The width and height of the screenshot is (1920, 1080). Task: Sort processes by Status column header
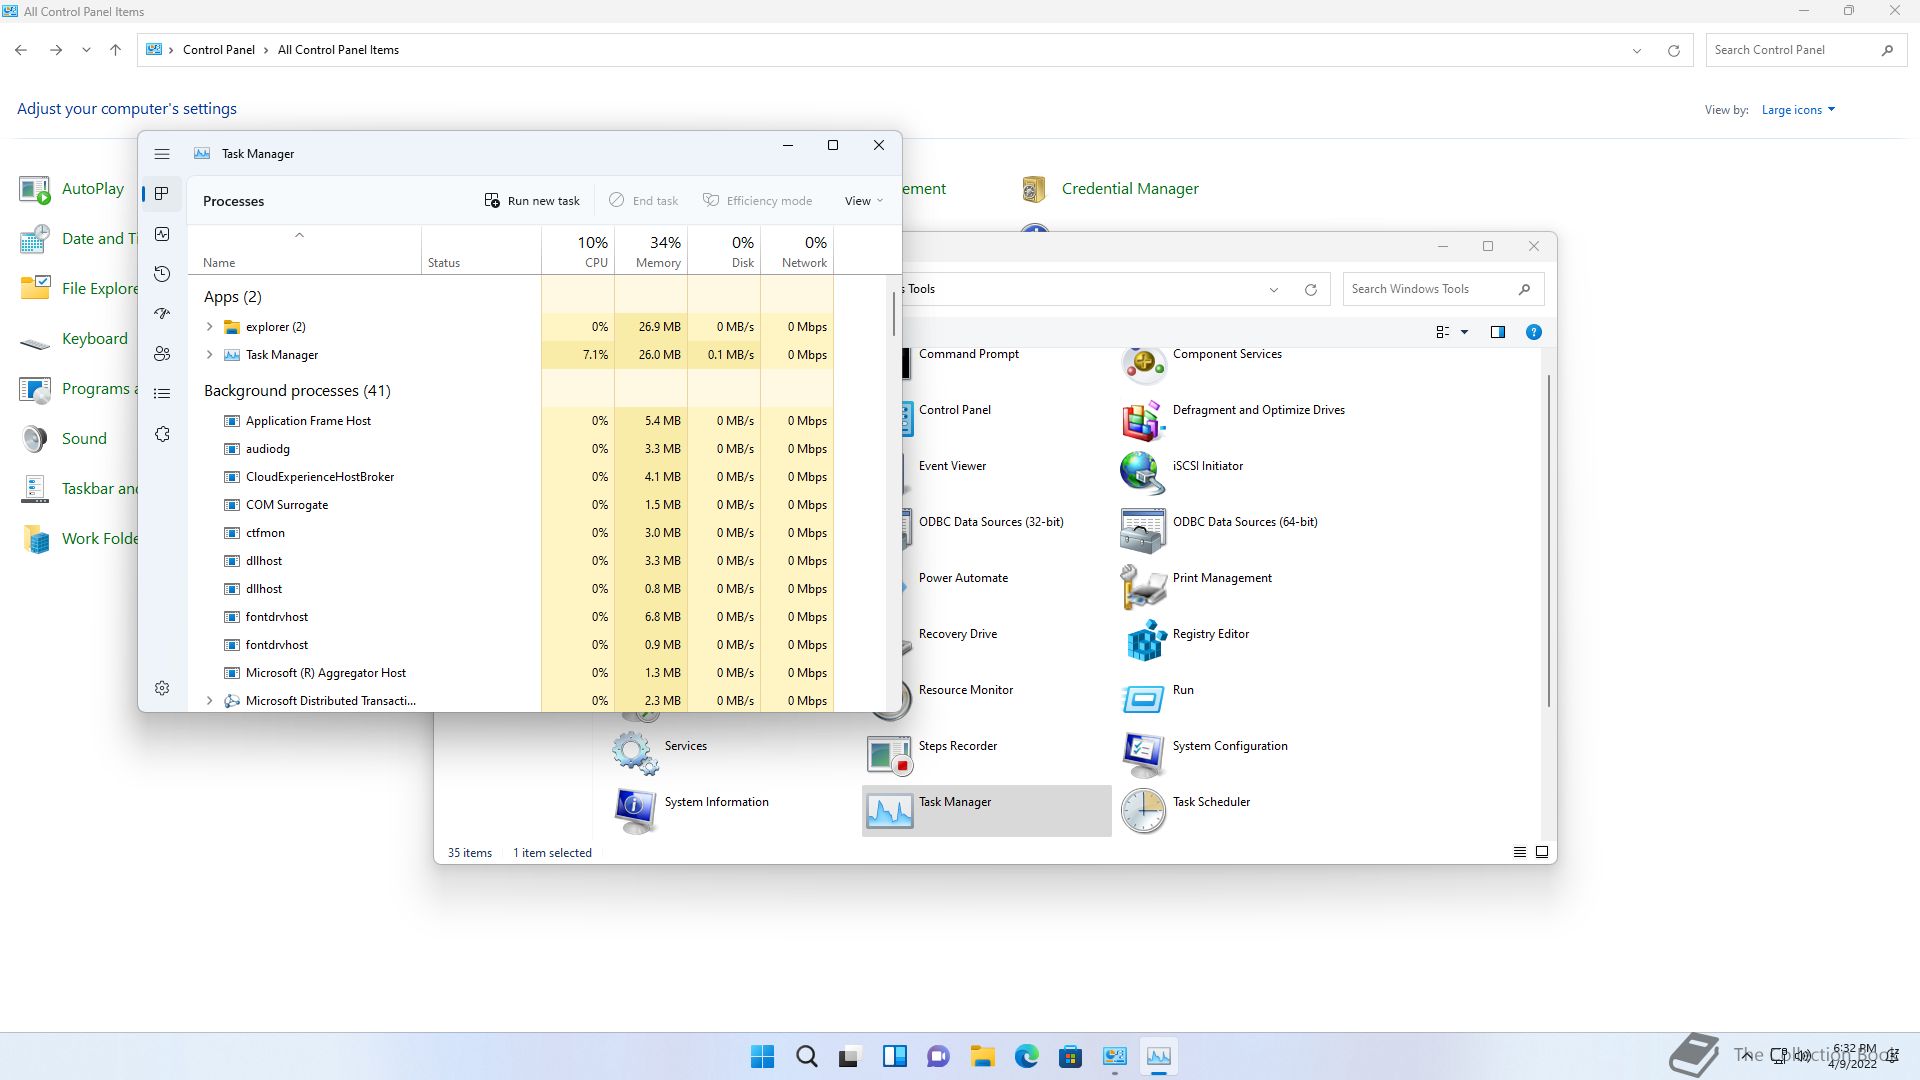[x=481, y=250]
